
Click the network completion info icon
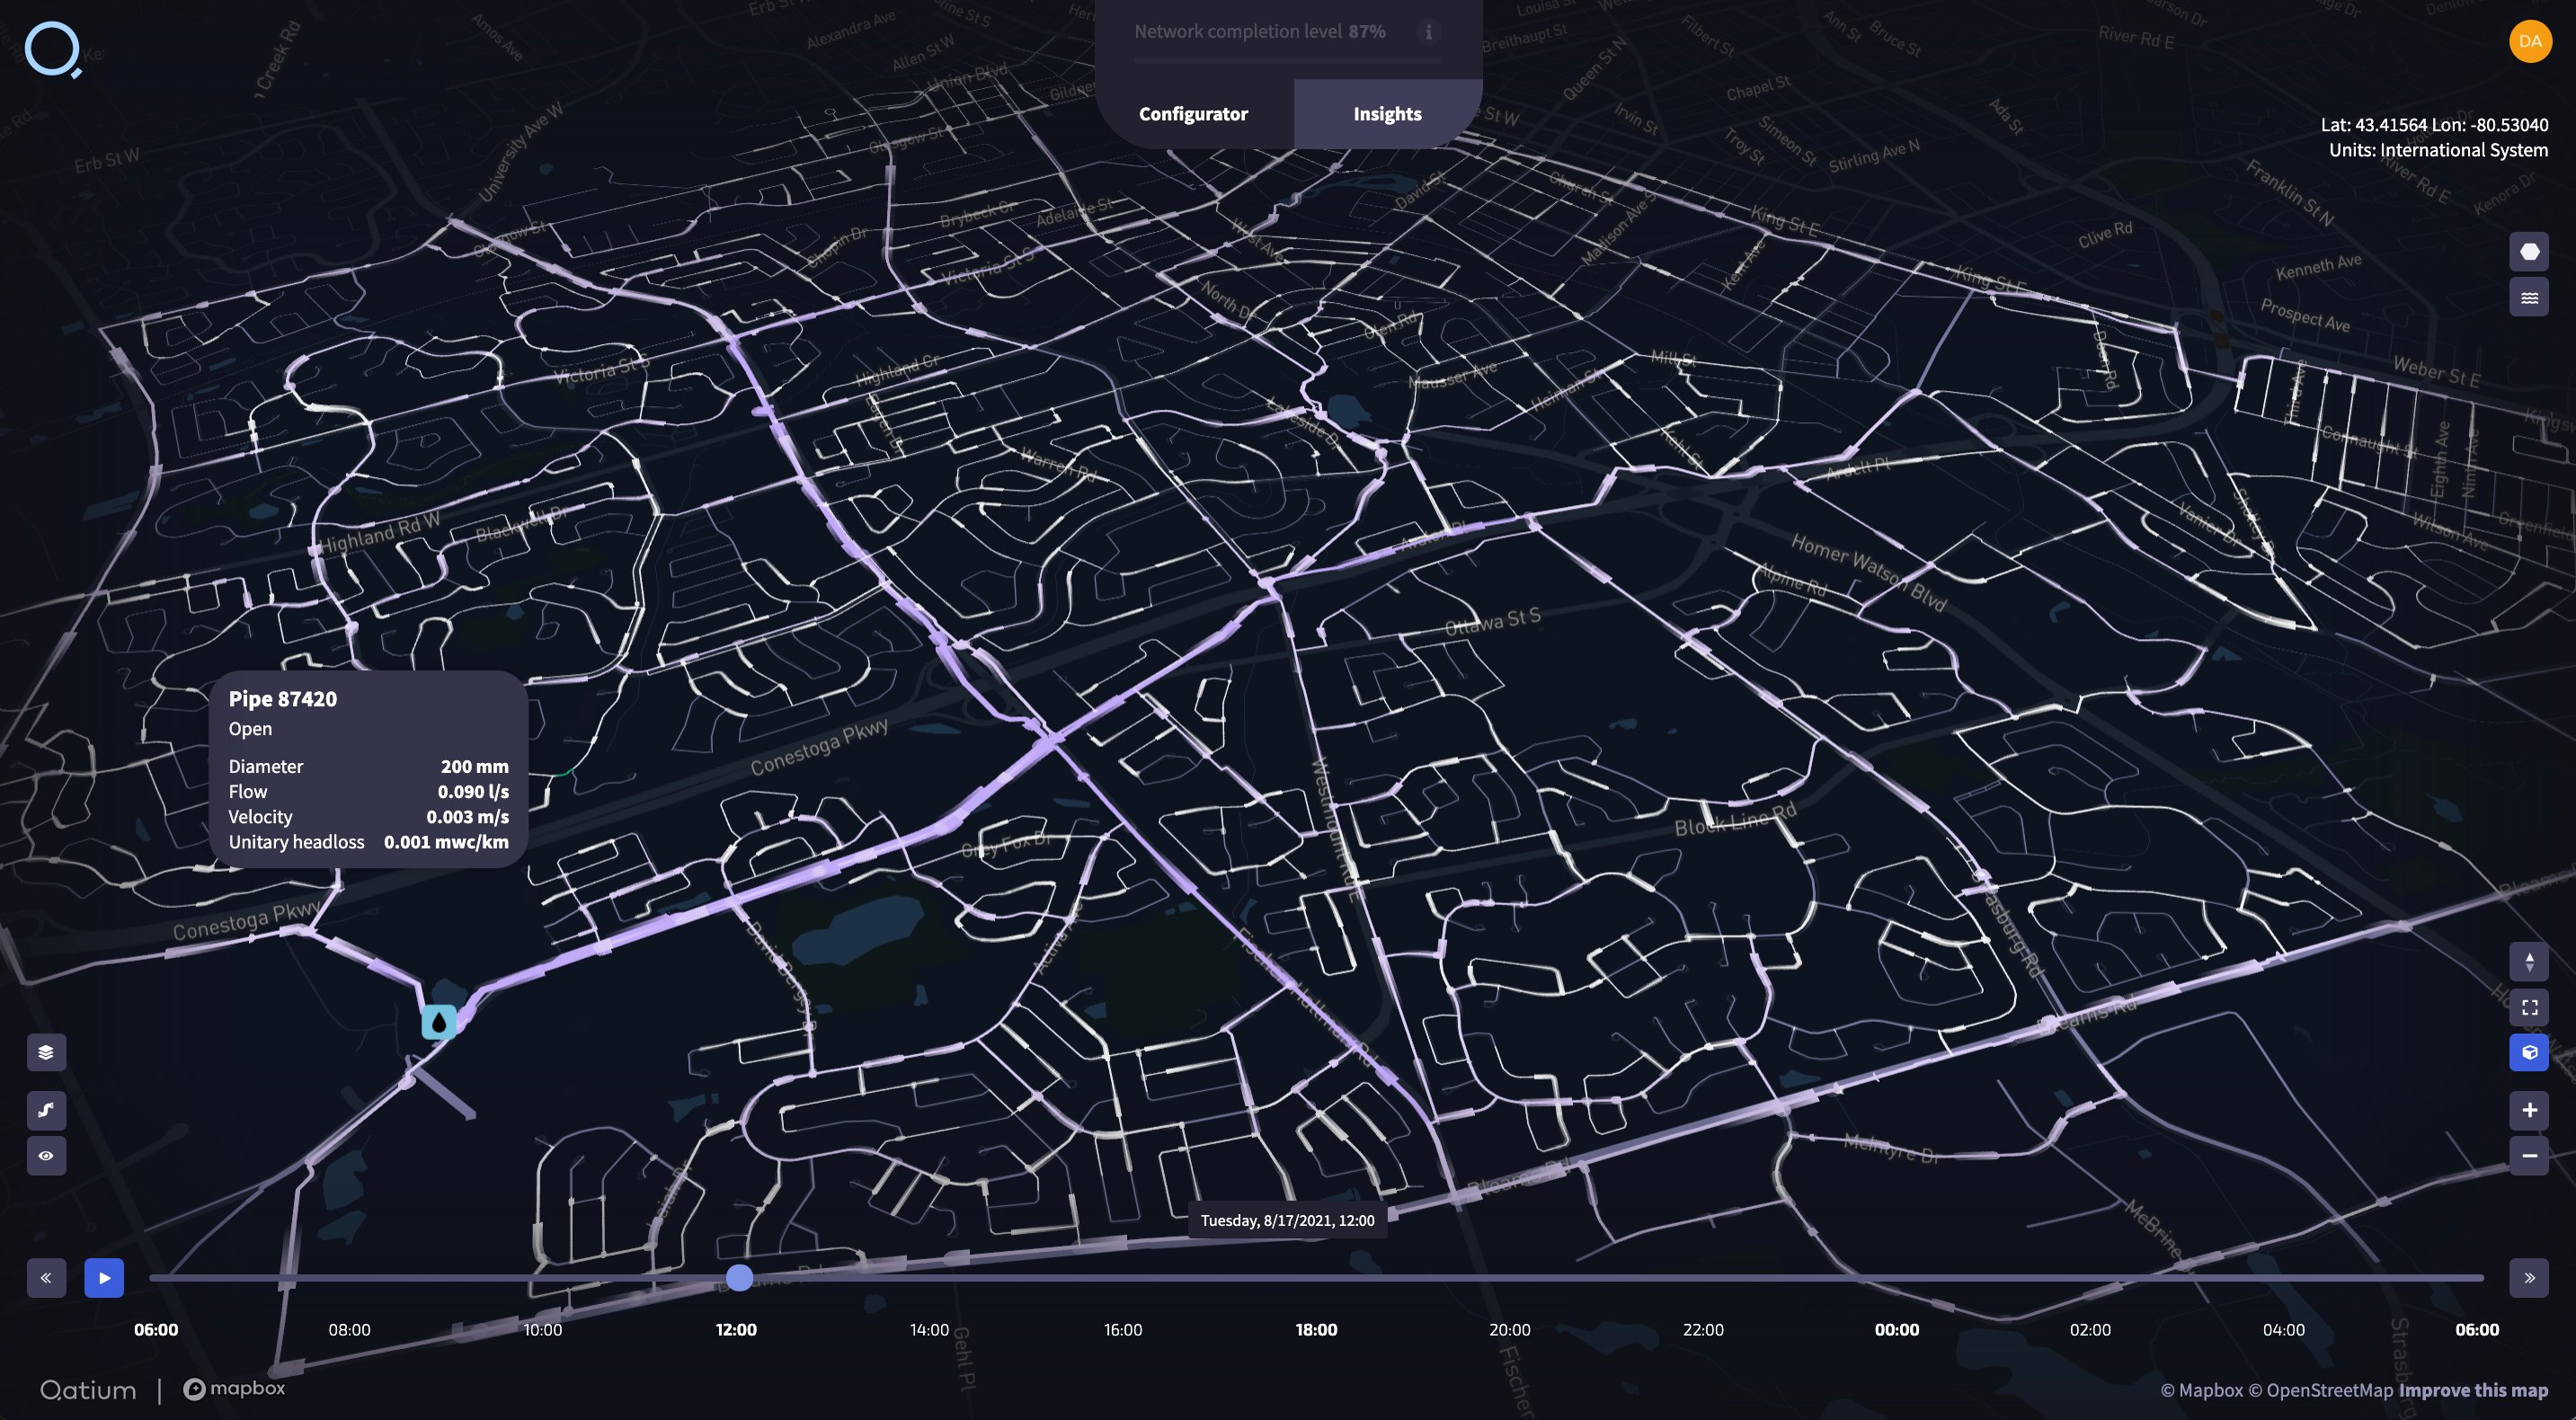(x=1428, y=32)
